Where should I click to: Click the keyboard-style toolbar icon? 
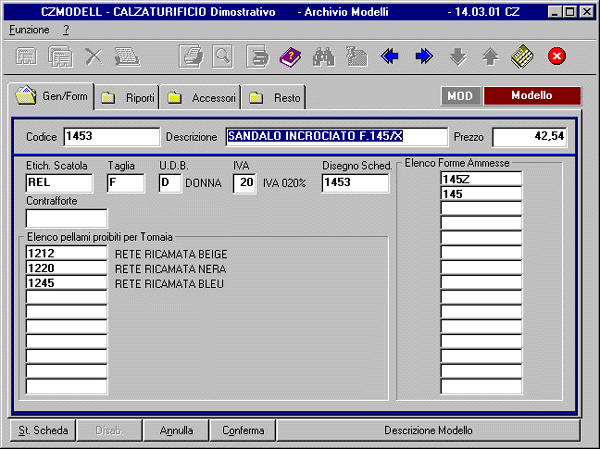pyautogui.click(x=127, y=57)
